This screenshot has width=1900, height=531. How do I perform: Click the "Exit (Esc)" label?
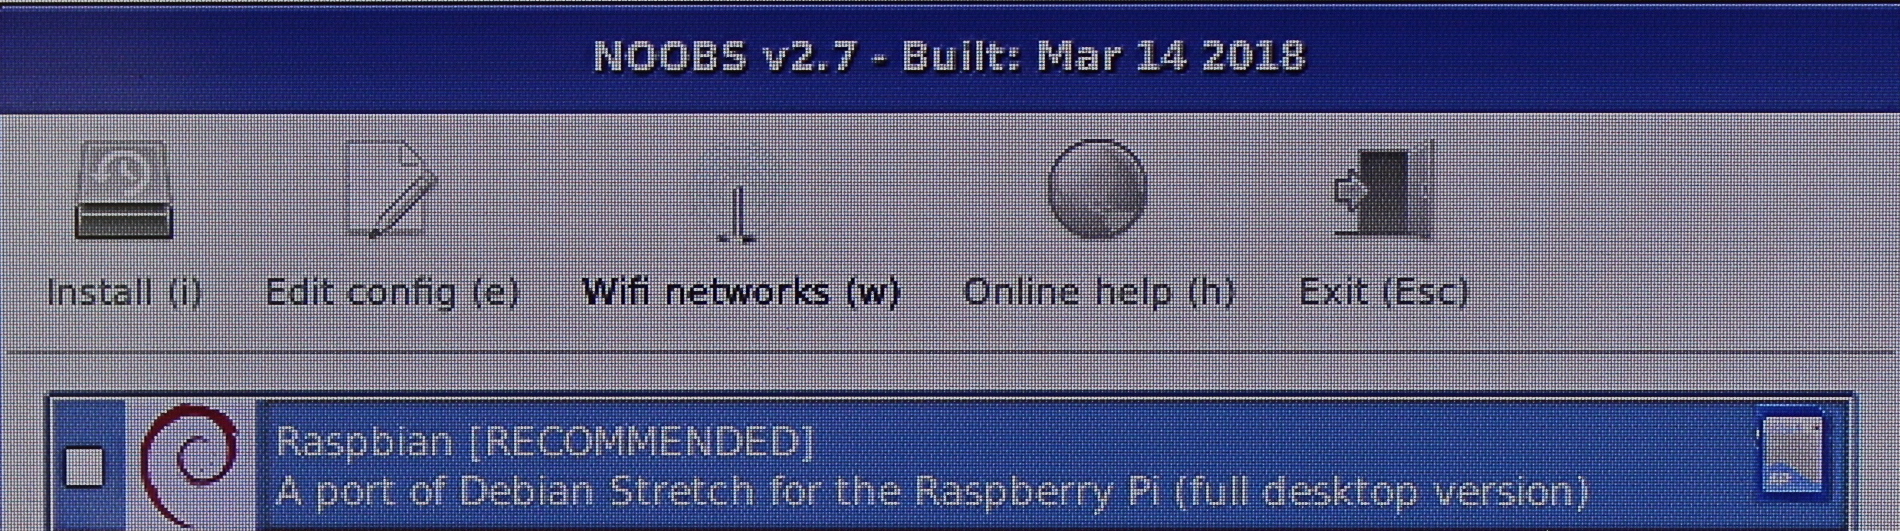(1384, 292)
